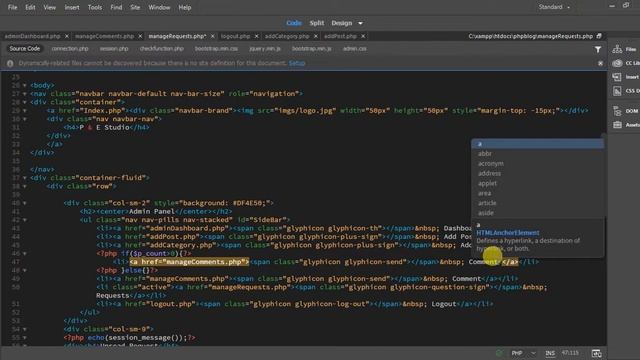Screen dimensions: 640x360
Task: Collapse the body tag on line 26
Action: [24, 85]
